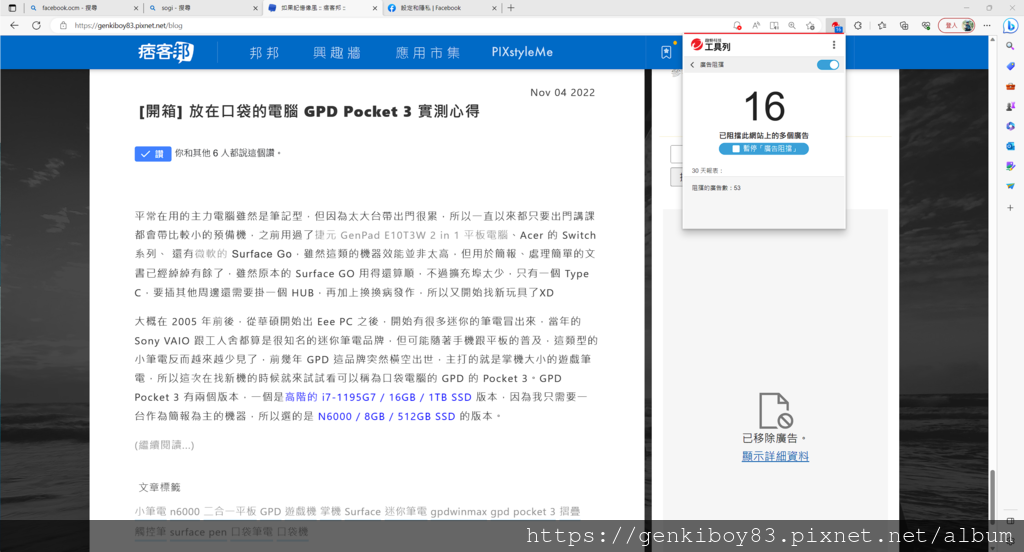This screenshot has width=1024, height=552.
Task: Click the Nov 04 2022 date
Action: (x=562, y=93)
